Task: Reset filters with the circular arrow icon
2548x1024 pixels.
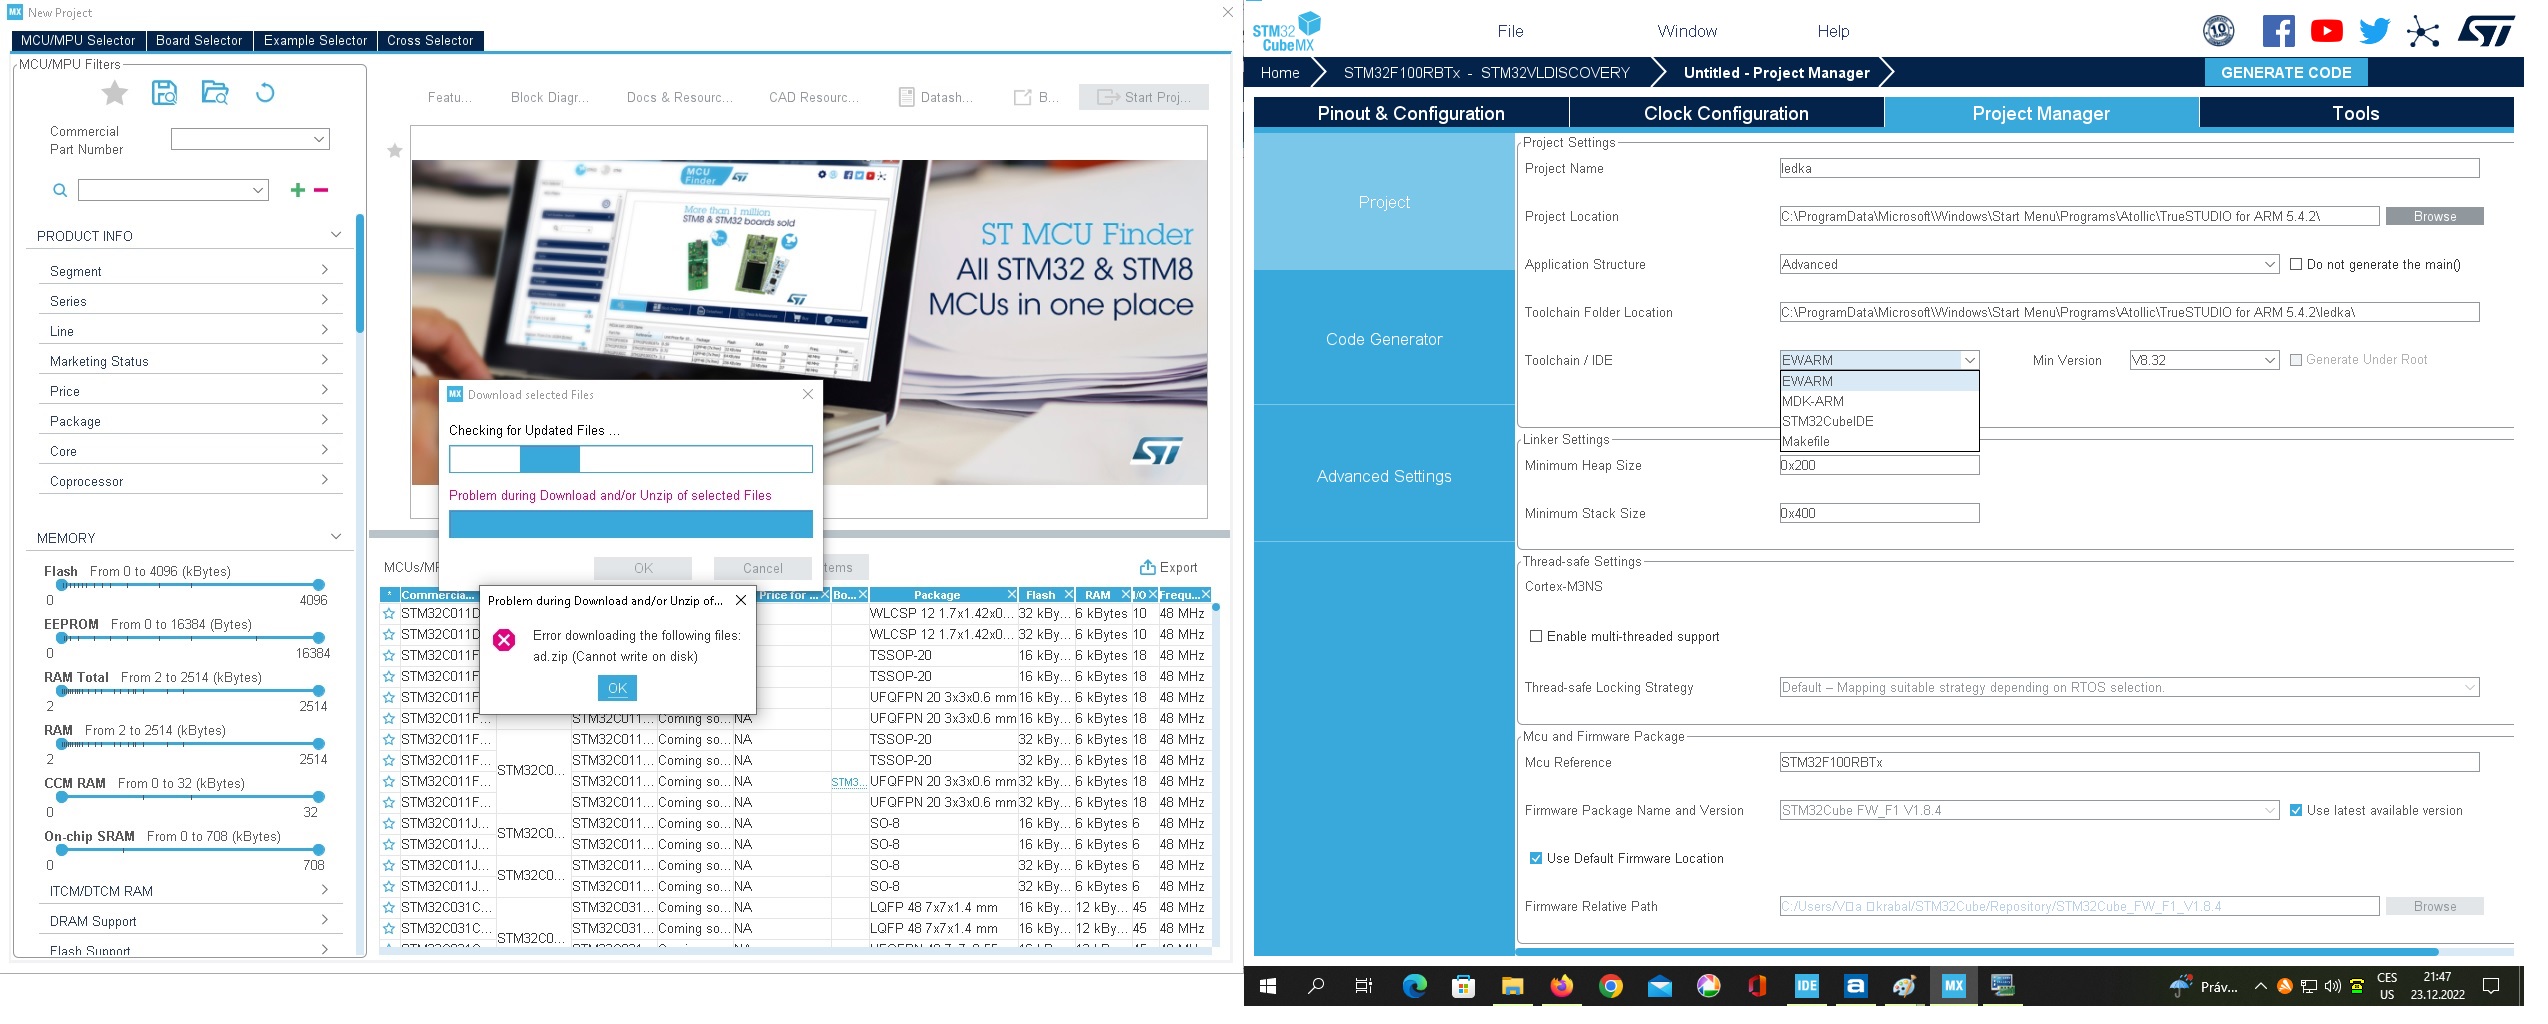Action: tap(265, 93)
